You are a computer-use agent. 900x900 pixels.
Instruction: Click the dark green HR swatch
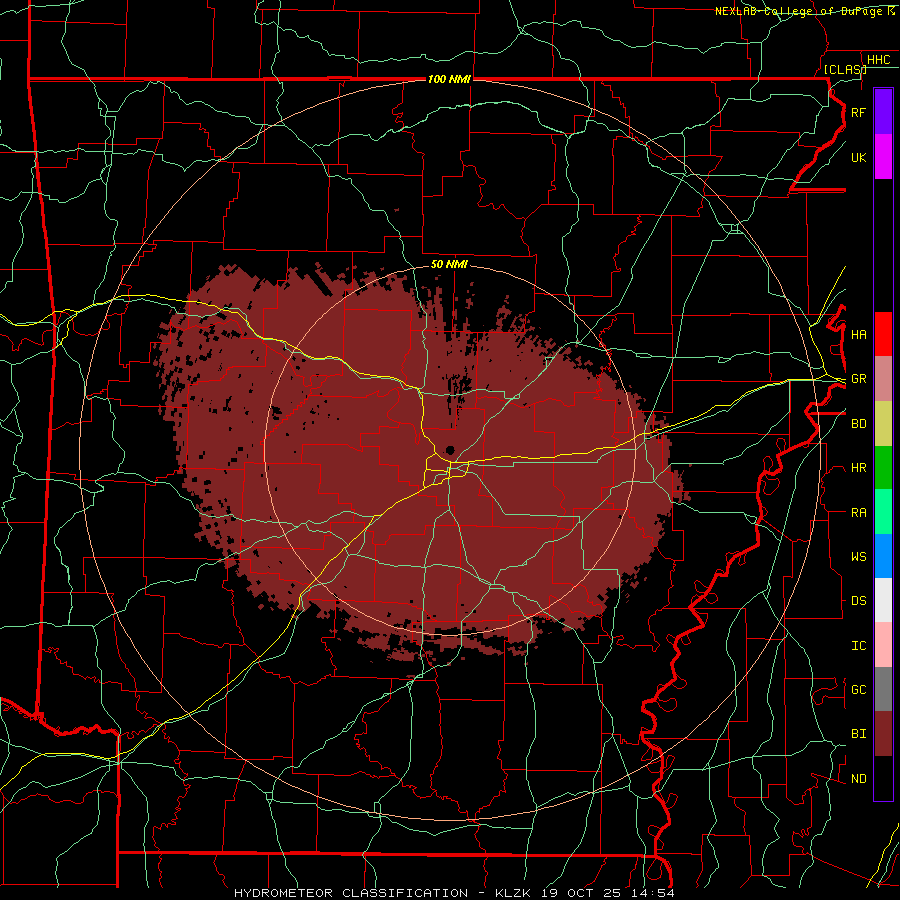tap(883, 467)
